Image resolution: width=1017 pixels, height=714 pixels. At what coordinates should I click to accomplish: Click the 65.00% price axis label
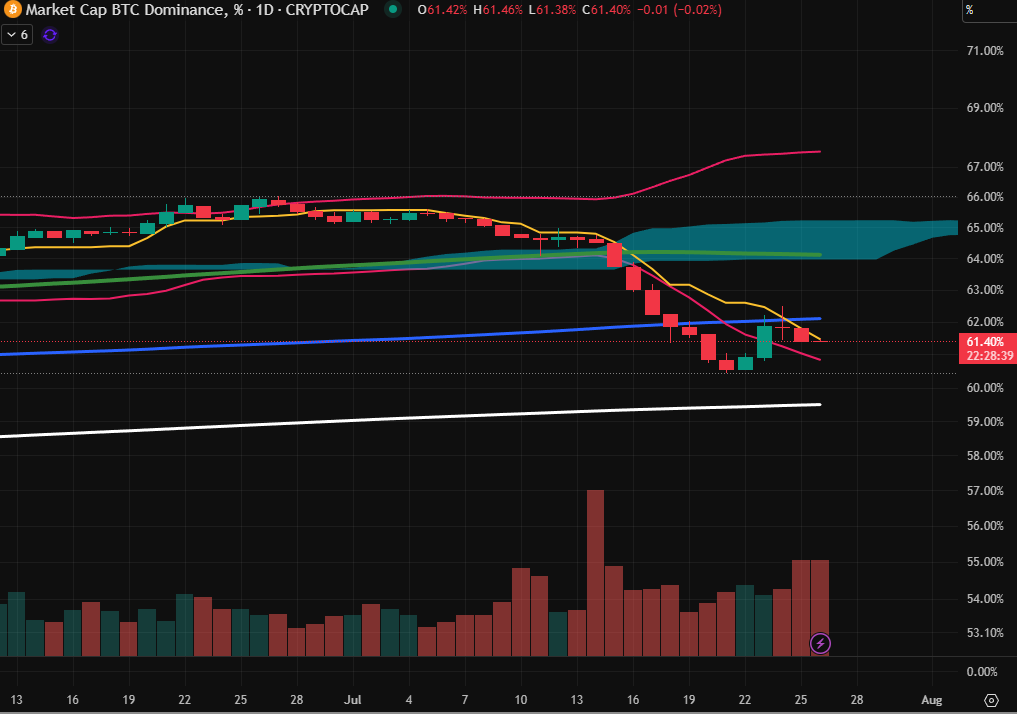(985, 228)
